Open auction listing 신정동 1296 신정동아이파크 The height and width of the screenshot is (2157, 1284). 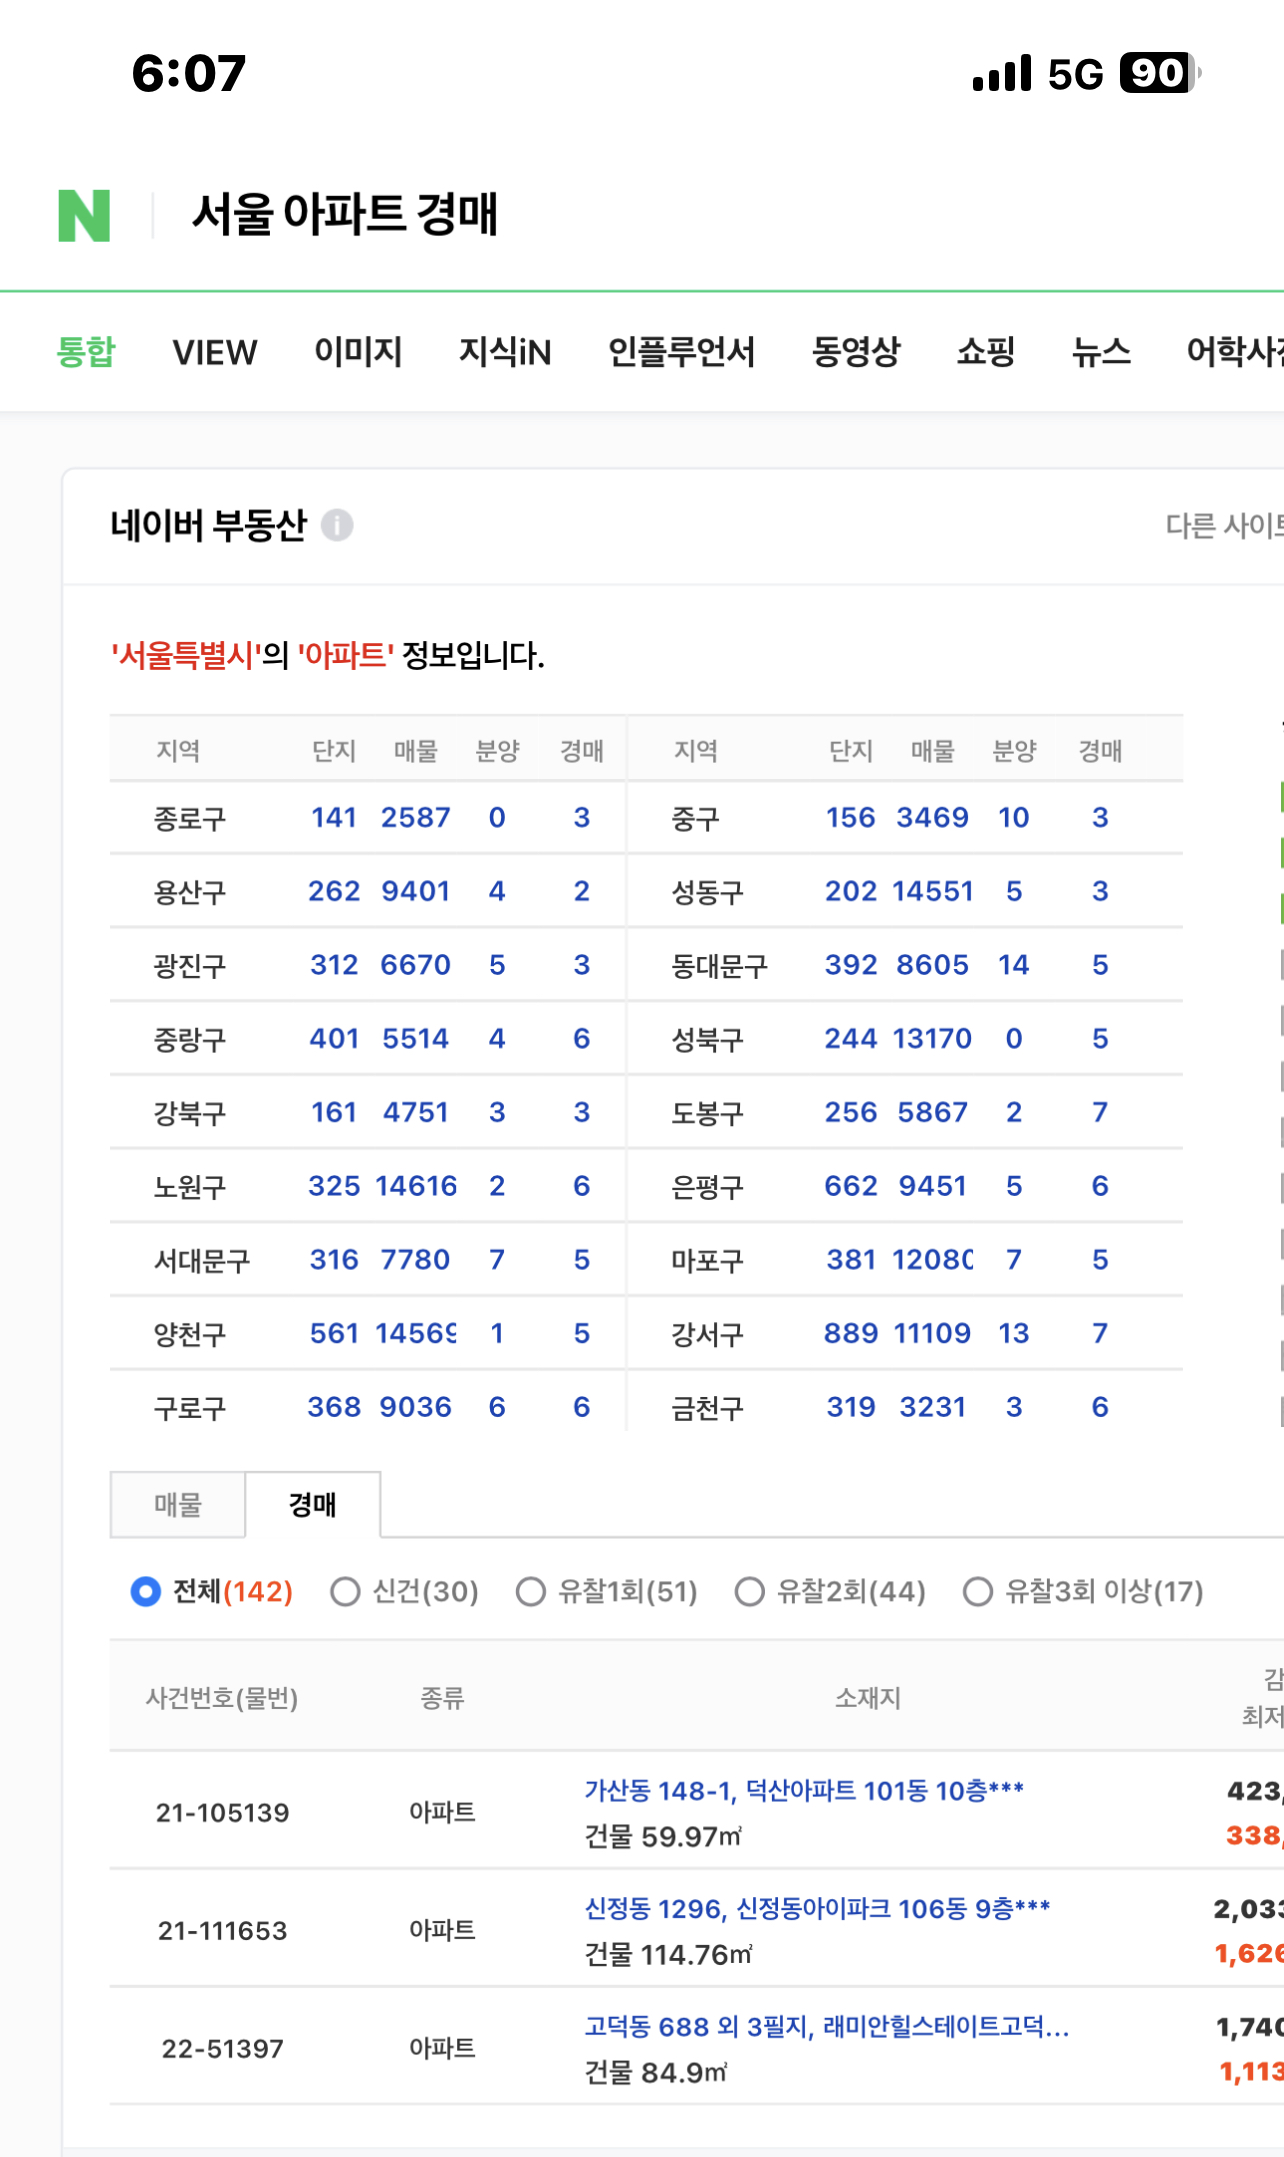(x=817, y=1908)
